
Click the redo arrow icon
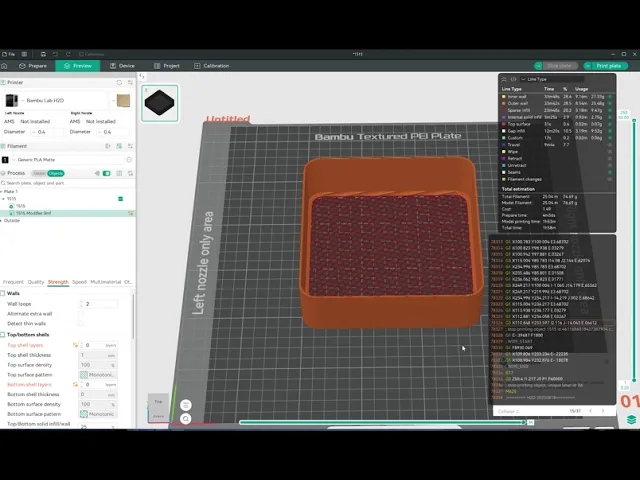click(68, 54)
